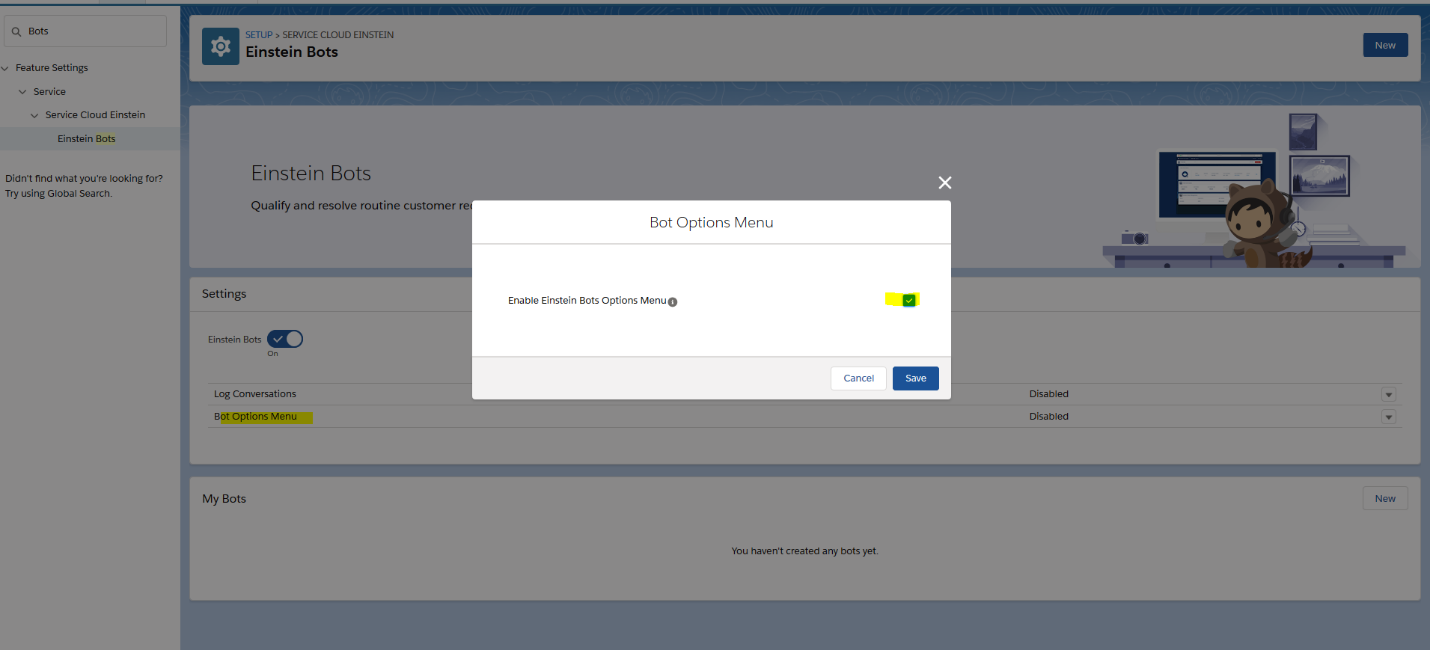Click the Astro mascot illustration

[1264, 224]
